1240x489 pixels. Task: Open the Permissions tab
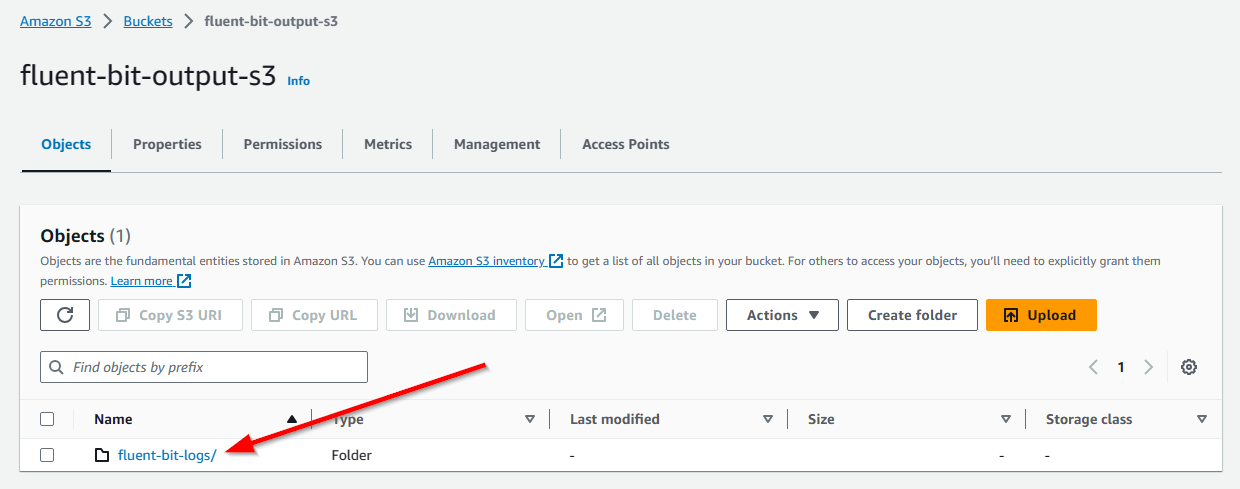[x=283, y=144]
